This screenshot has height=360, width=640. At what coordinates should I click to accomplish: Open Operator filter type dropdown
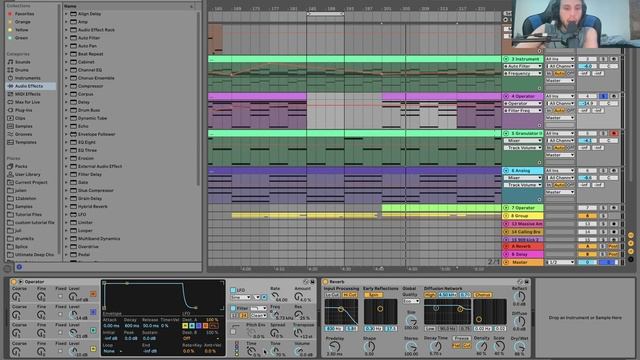[258, 308]
